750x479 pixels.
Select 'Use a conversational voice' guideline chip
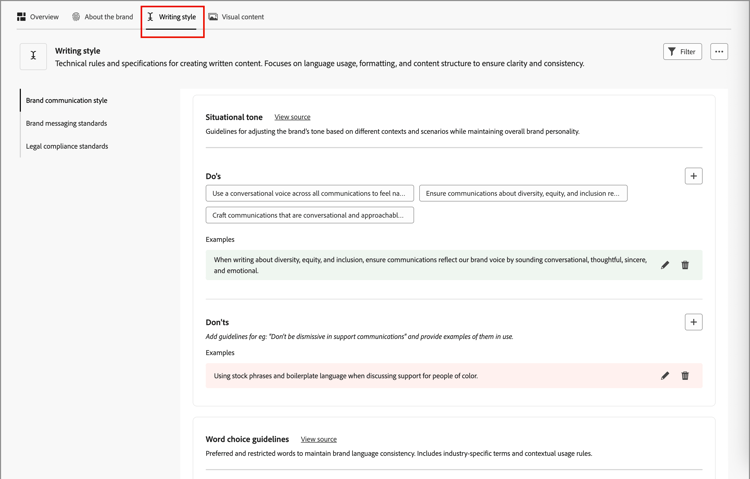click(x=309, y=193)
